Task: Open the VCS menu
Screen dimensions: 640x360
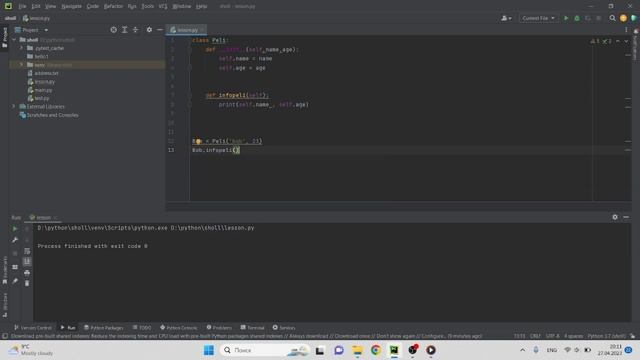Action: (x=163, y=6)
